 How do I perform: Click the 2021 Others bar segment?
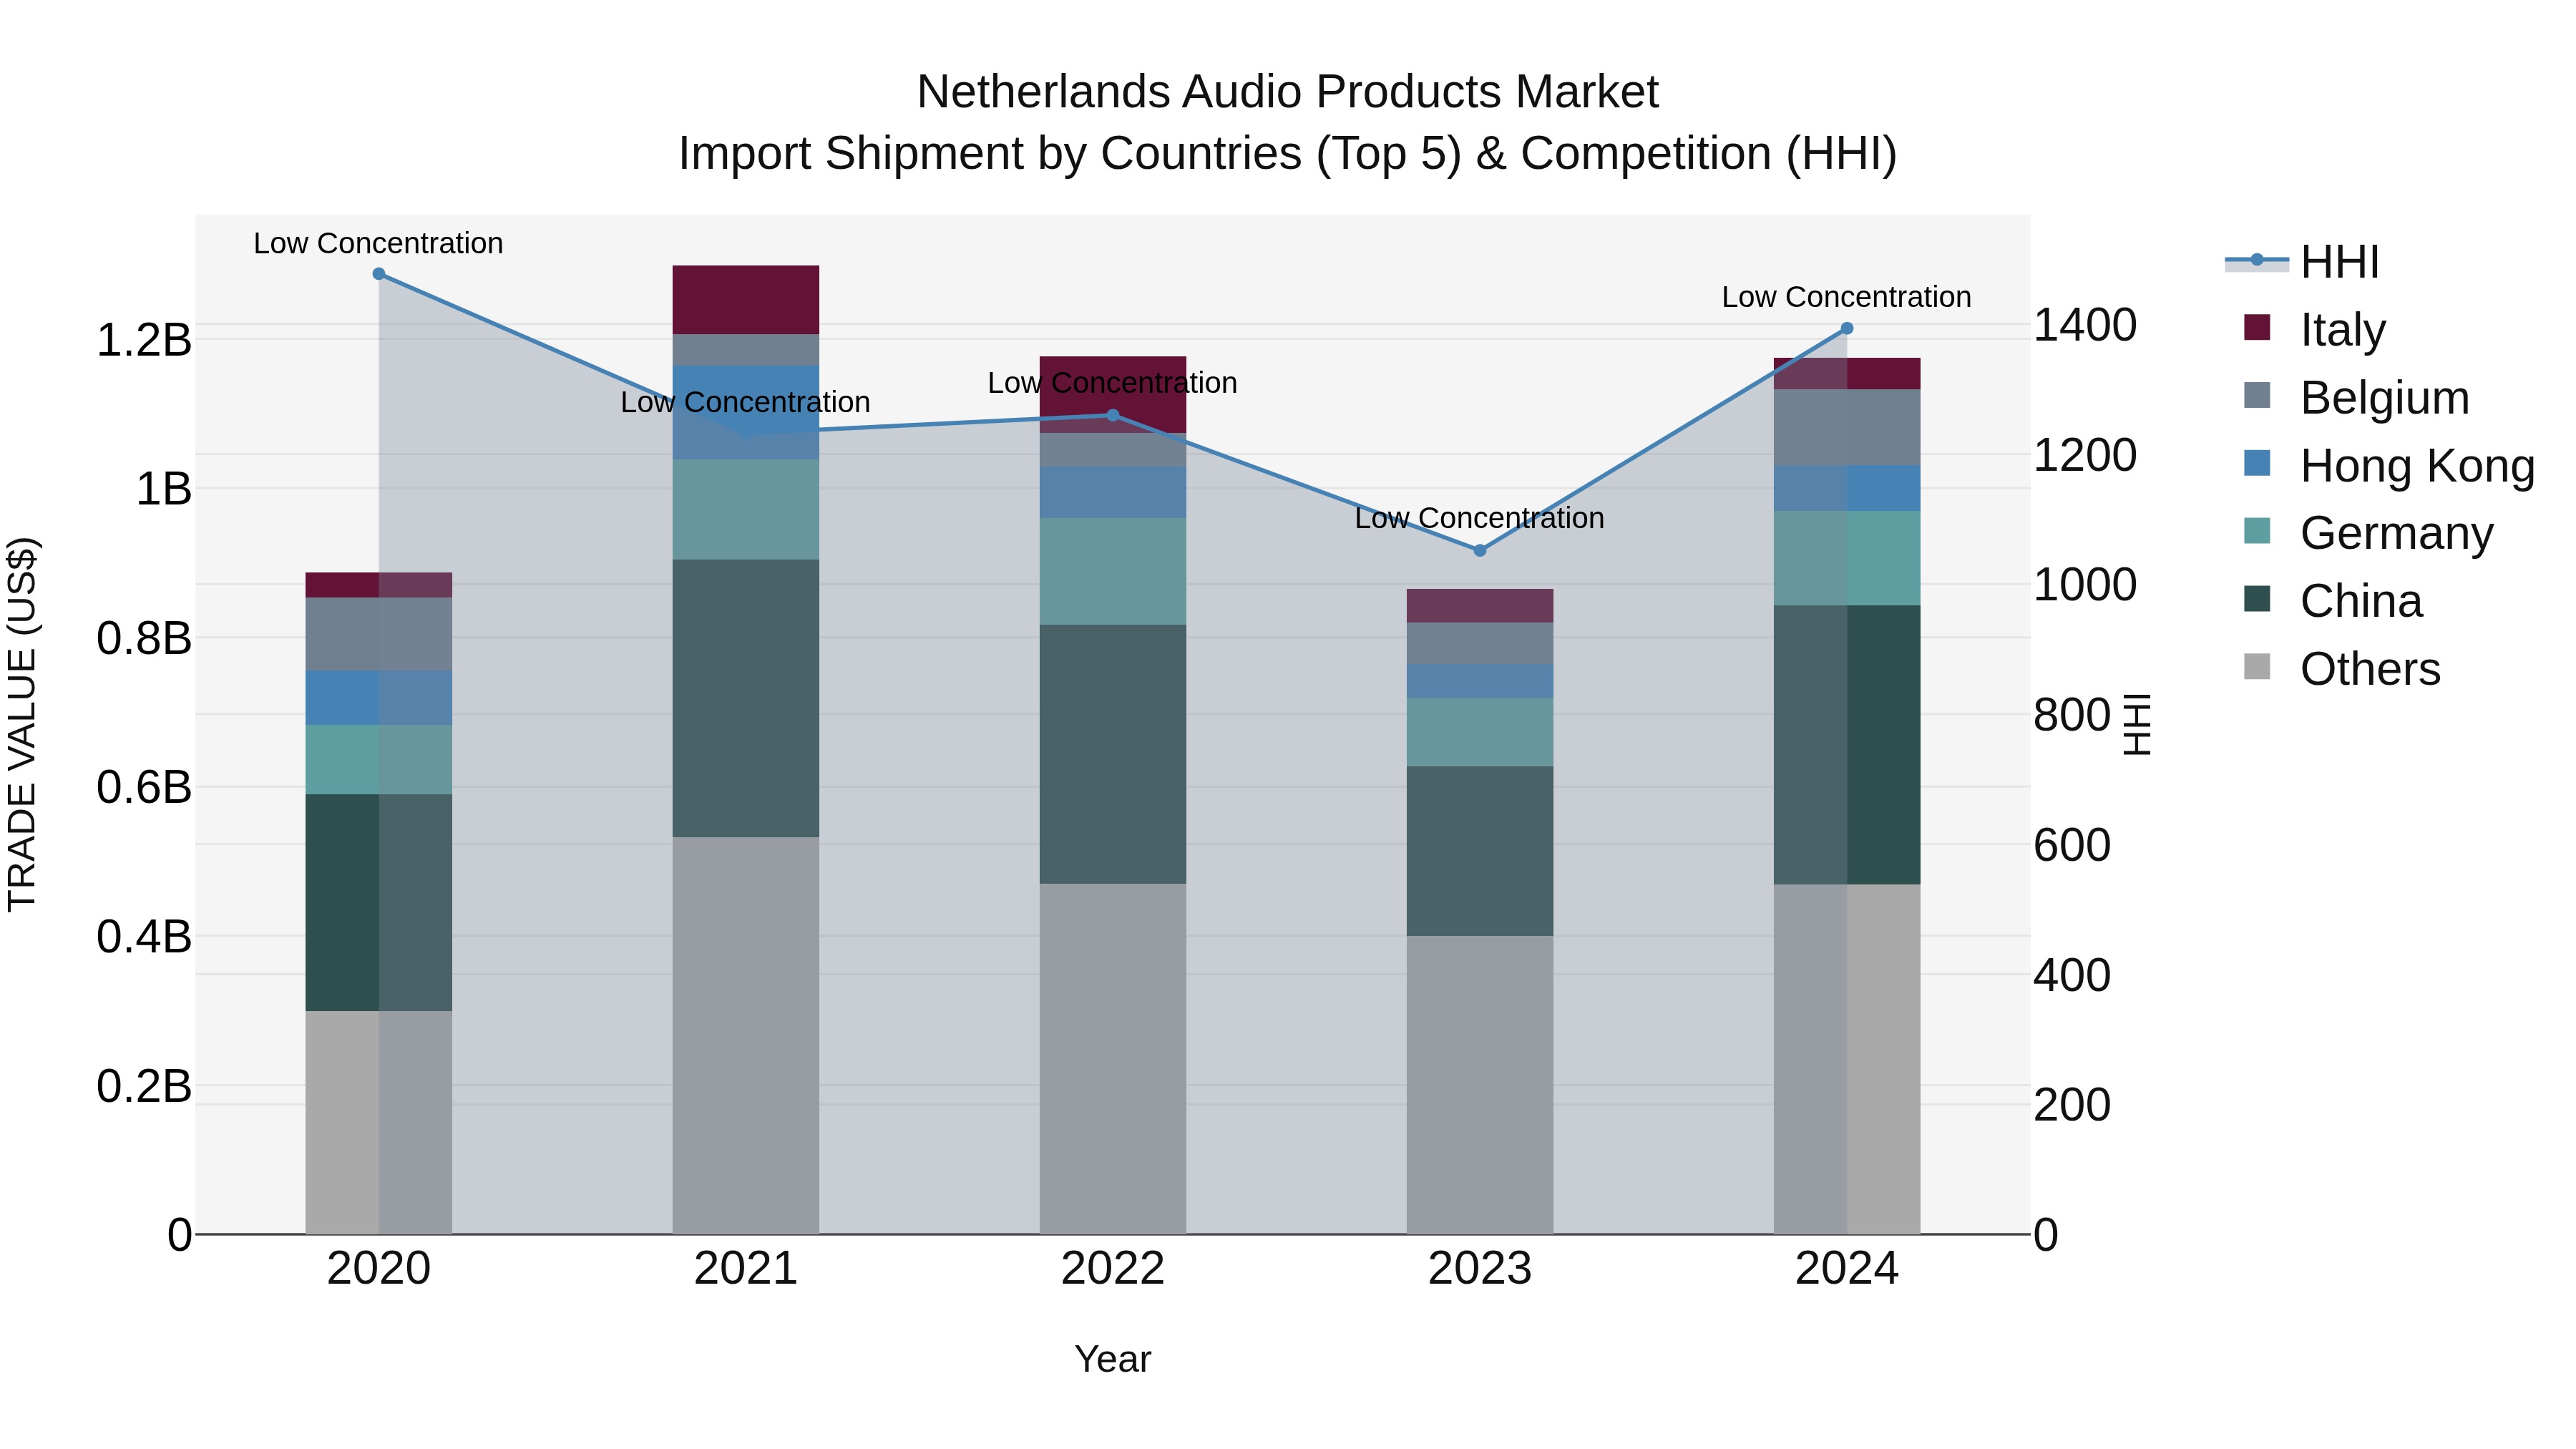[x=746, y=1035]
